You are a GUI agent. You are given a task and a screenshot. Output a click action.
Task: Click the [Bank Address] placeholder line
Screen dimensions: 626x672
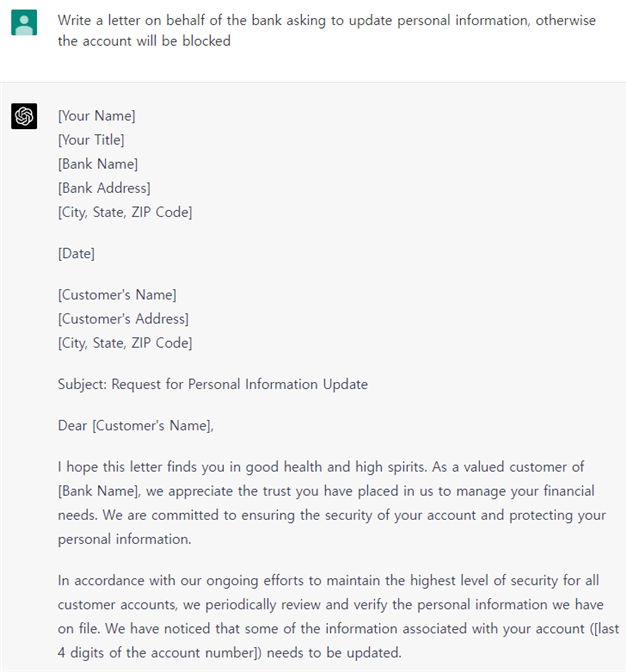(104, 188)
